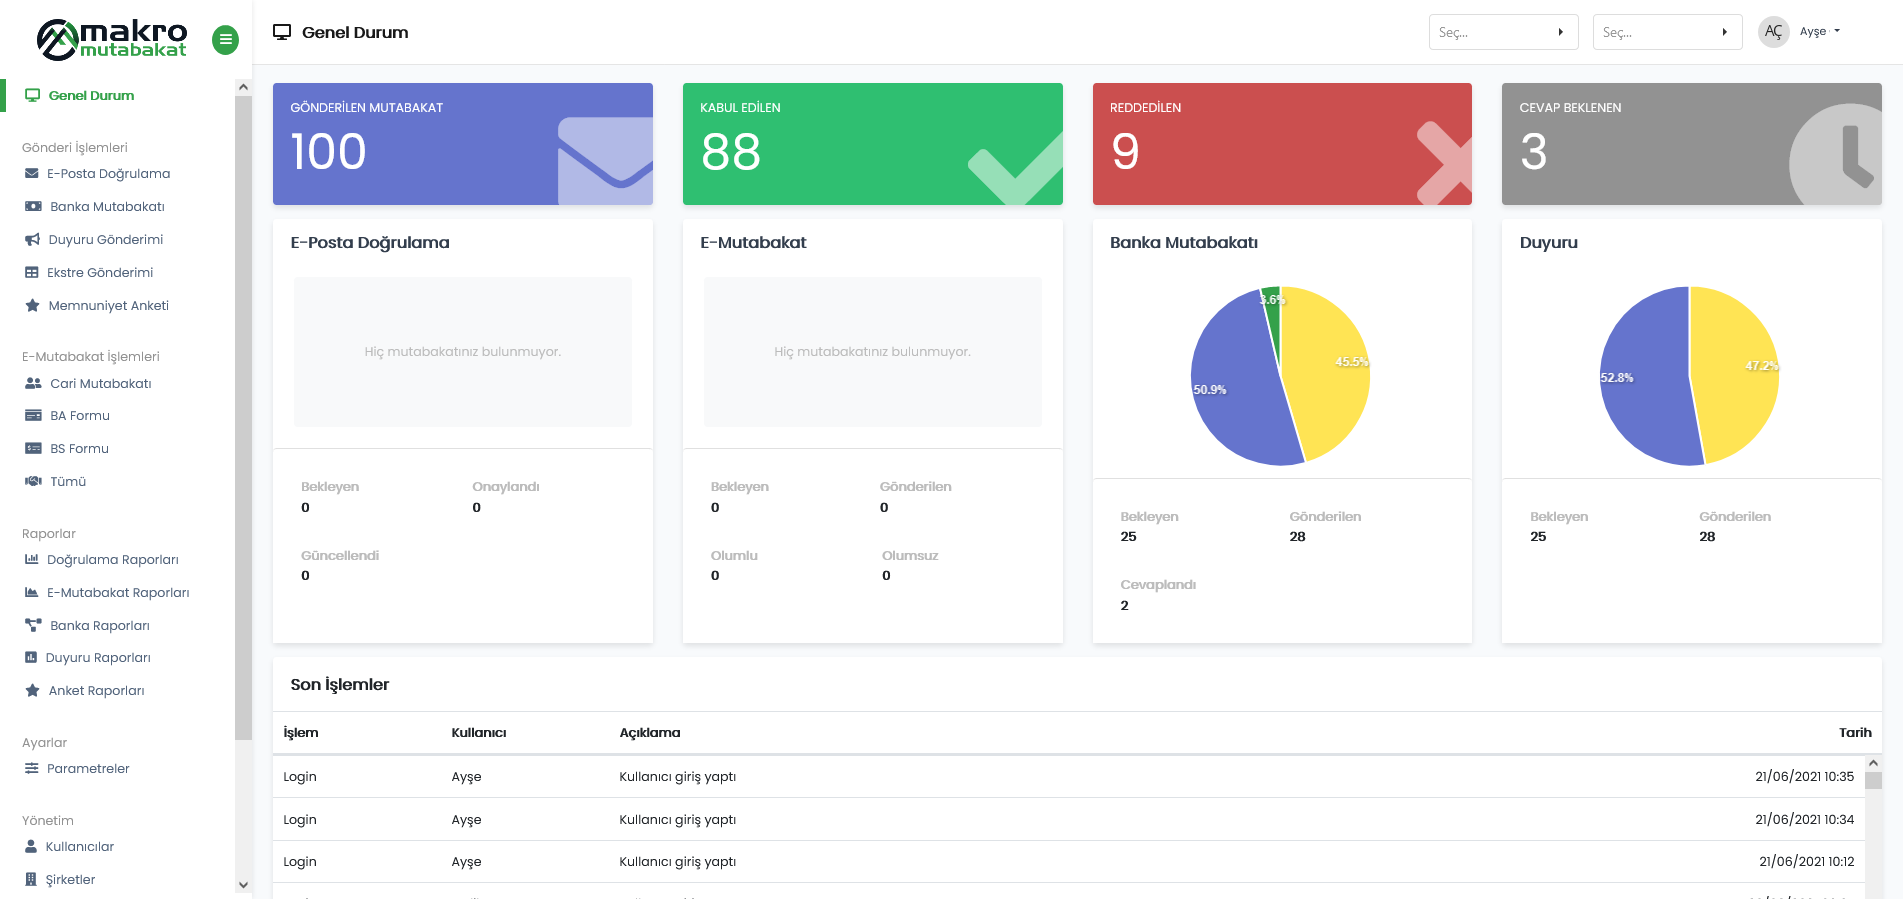Go to the Kullanıcılar page
This screenshot has height=899, width=1903.
[80, 847]
